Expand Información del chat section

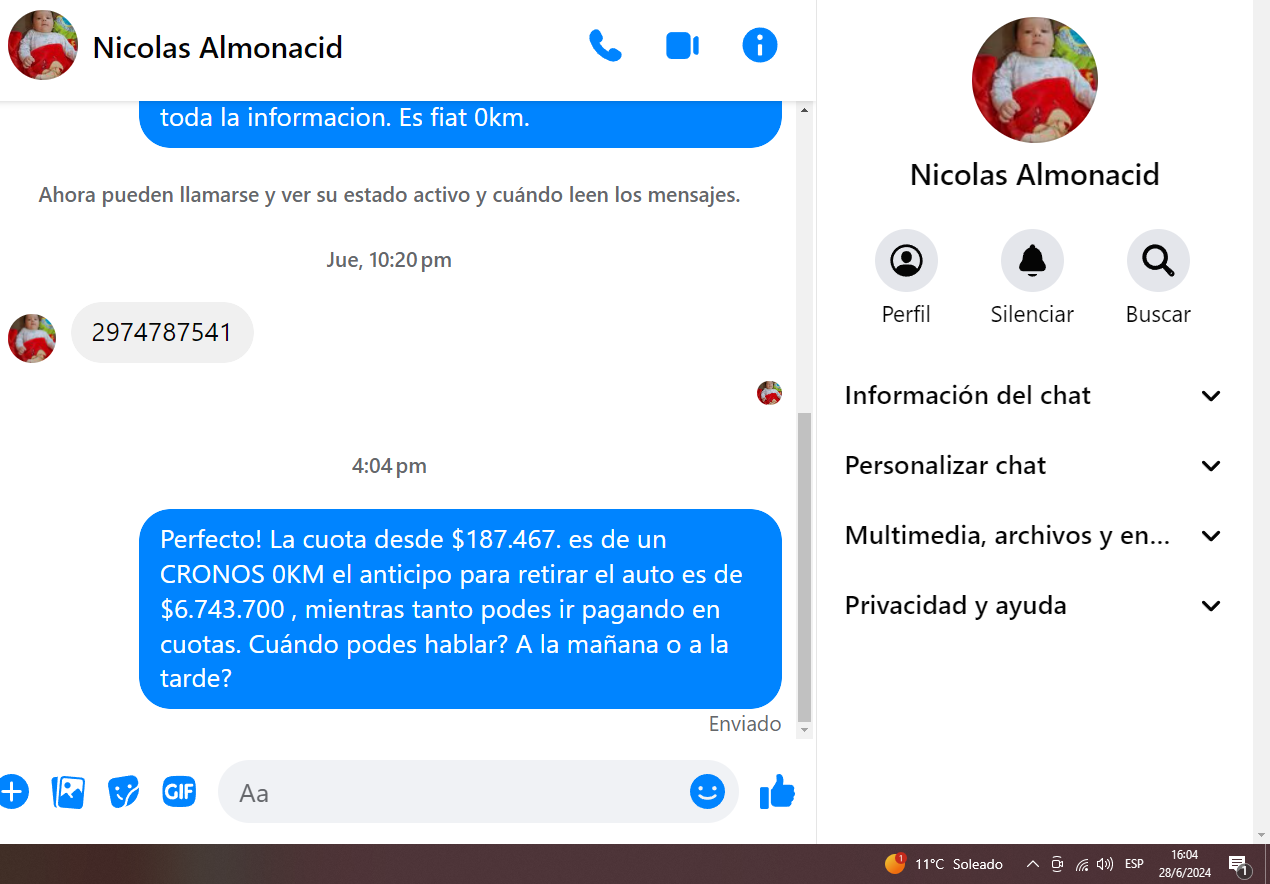1033,396
